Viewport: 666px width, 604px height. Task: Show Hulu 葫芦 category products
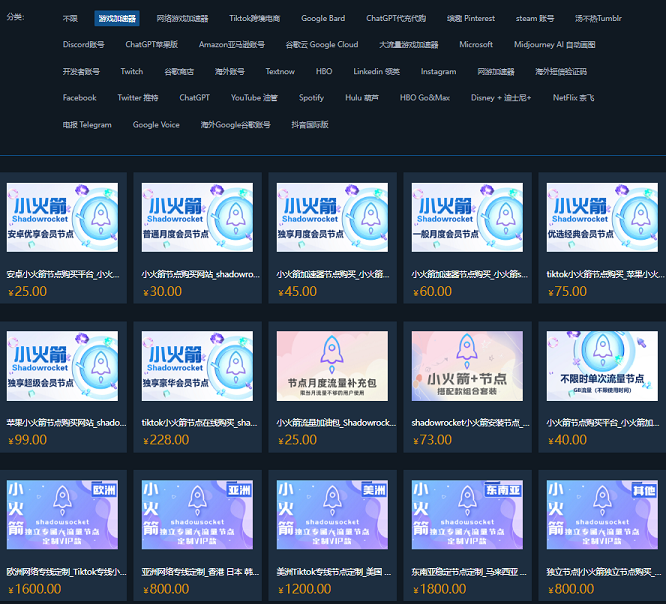click(361, 98)
